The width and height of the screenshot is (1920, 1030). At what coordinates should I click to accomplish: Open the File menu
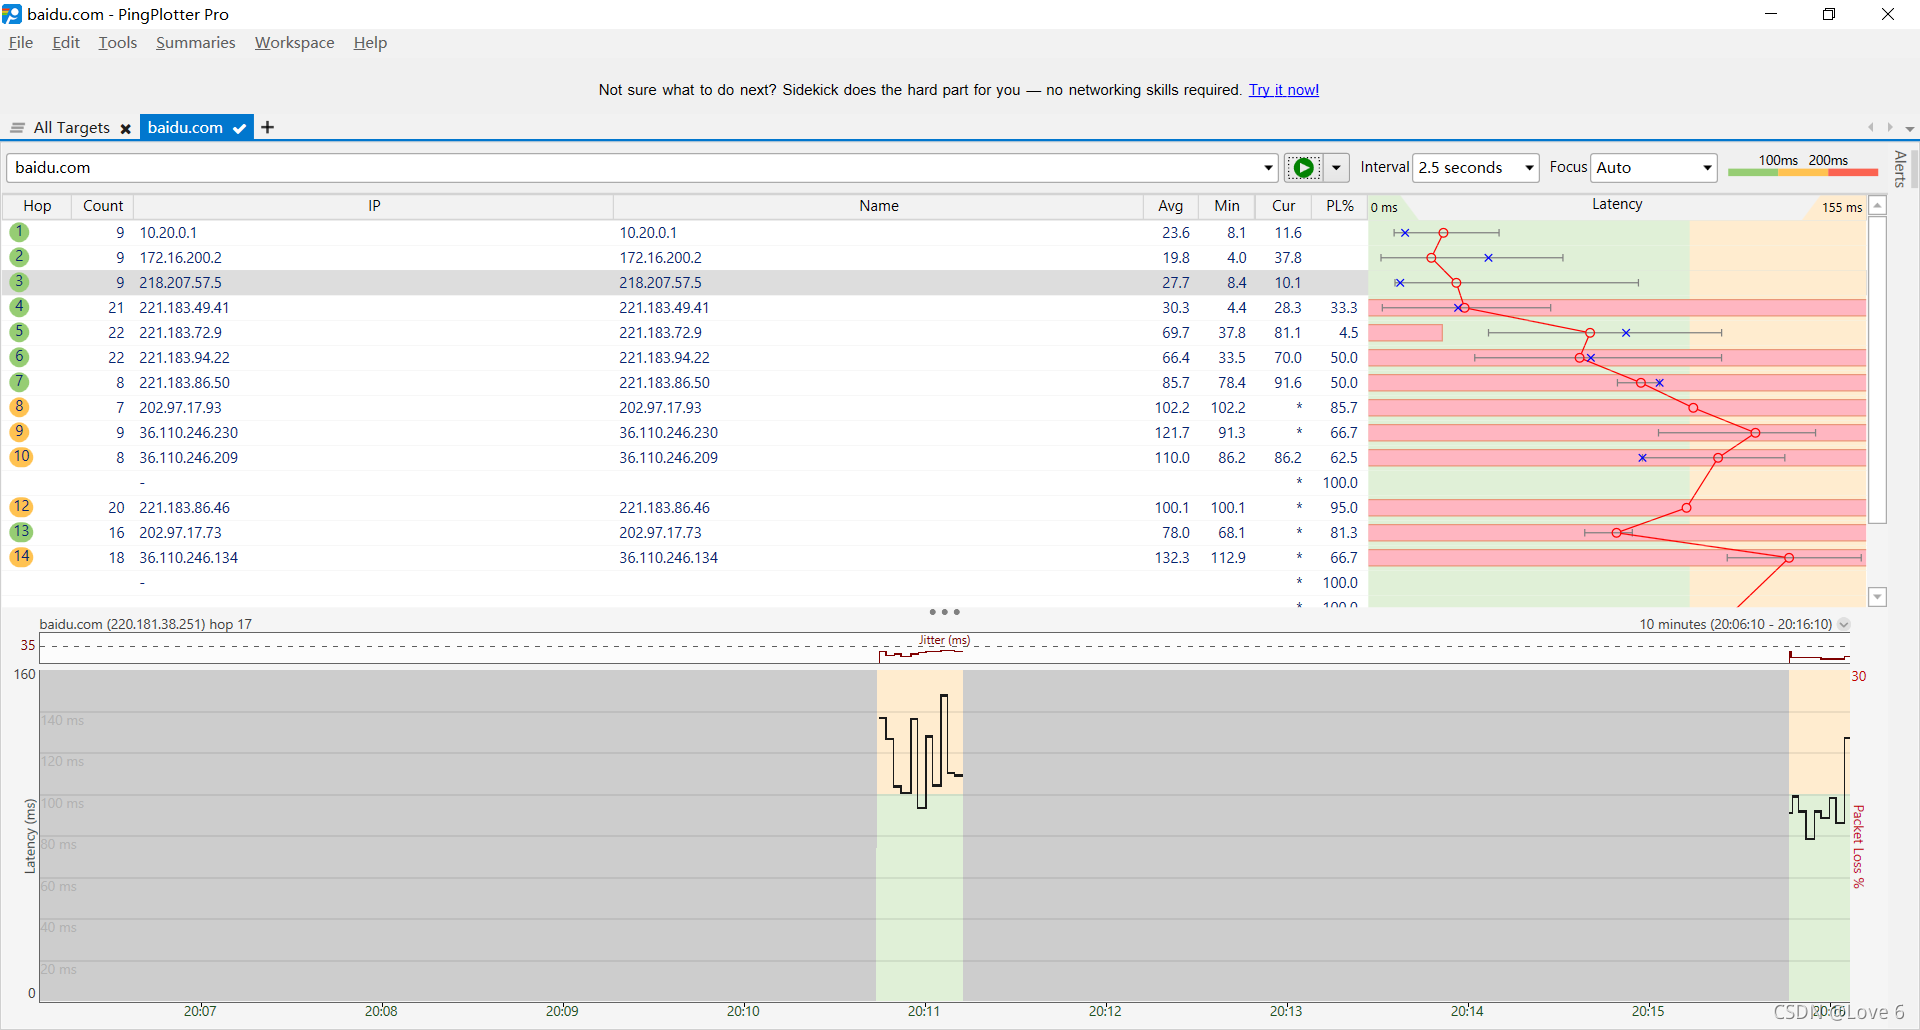(x=21, y=42)
